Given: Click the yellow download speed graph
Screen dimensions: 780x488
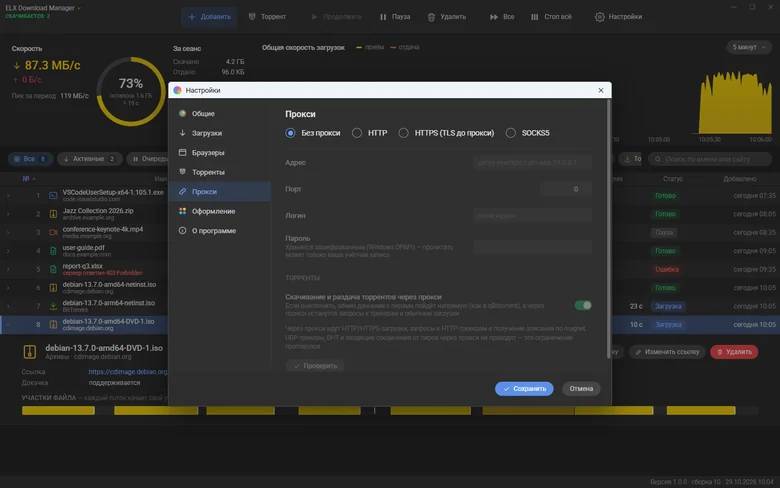Looking at the screenshot, I should [735, 102].
